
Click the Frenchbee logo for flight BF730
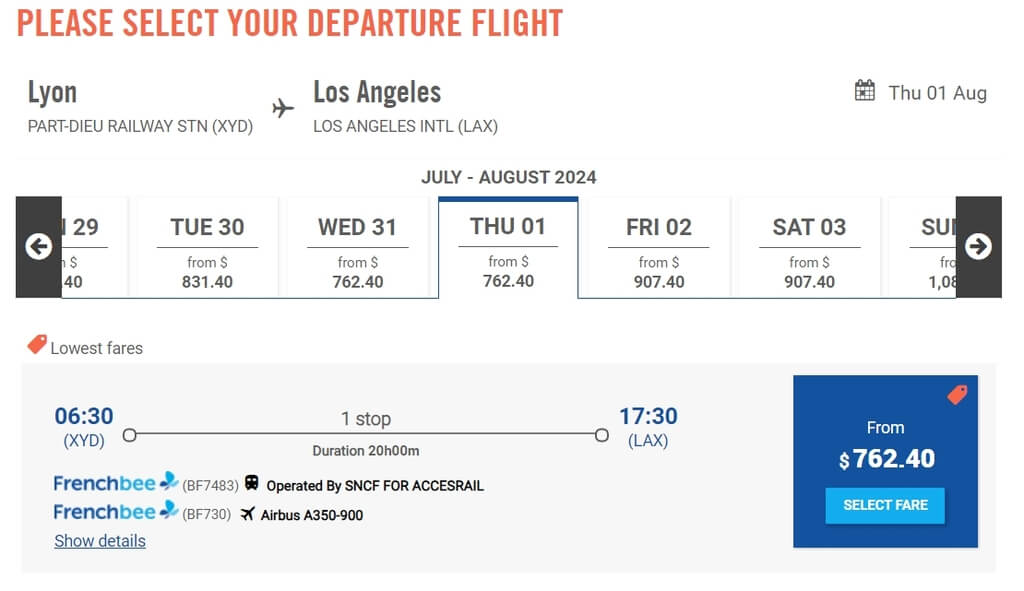116,511
